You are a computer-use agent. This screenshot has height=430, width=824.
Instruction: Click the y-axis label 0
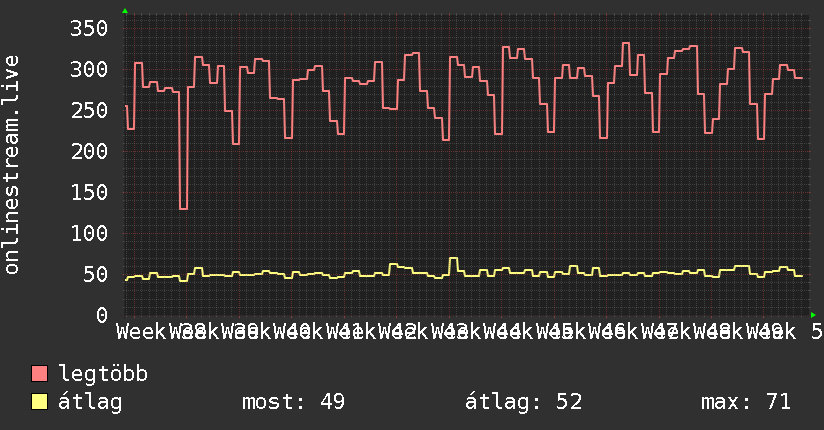pyautogui.click(x=102, y=315)
